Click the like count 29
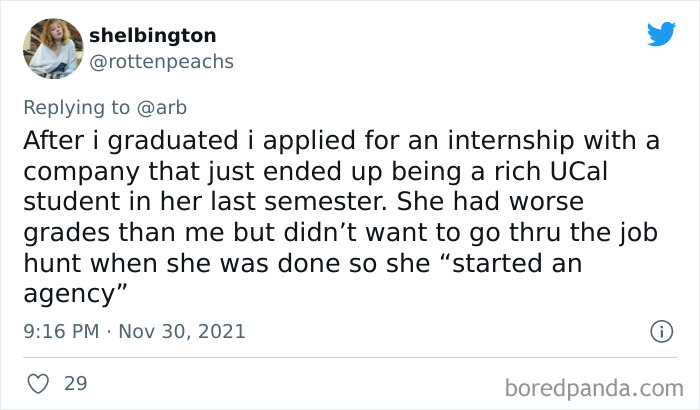Image resolution: width=700 pixels, height=410 pixels. [x=75, y=383]
